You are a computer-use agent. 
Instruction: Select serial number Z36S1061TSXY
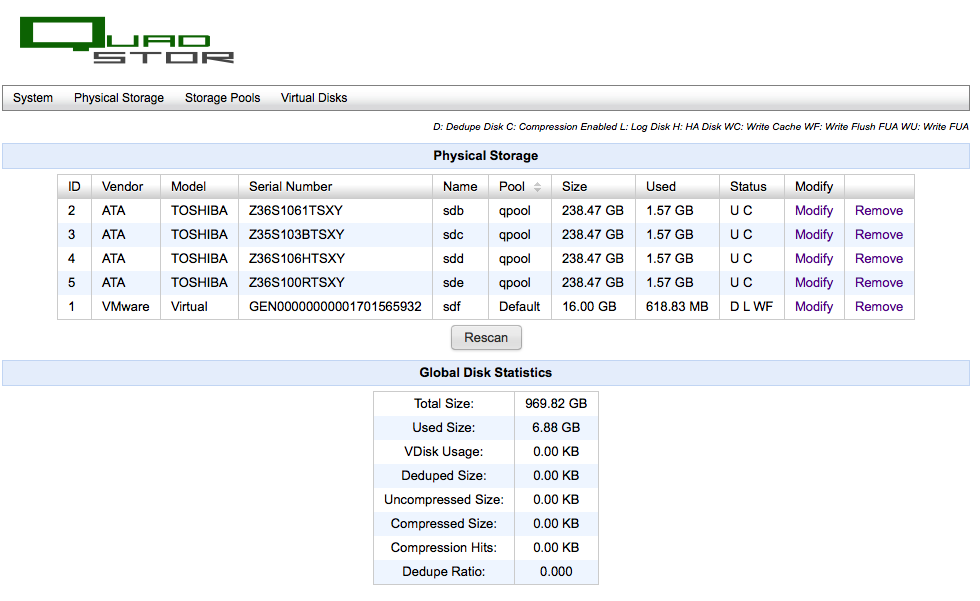[x=296, y=211]
